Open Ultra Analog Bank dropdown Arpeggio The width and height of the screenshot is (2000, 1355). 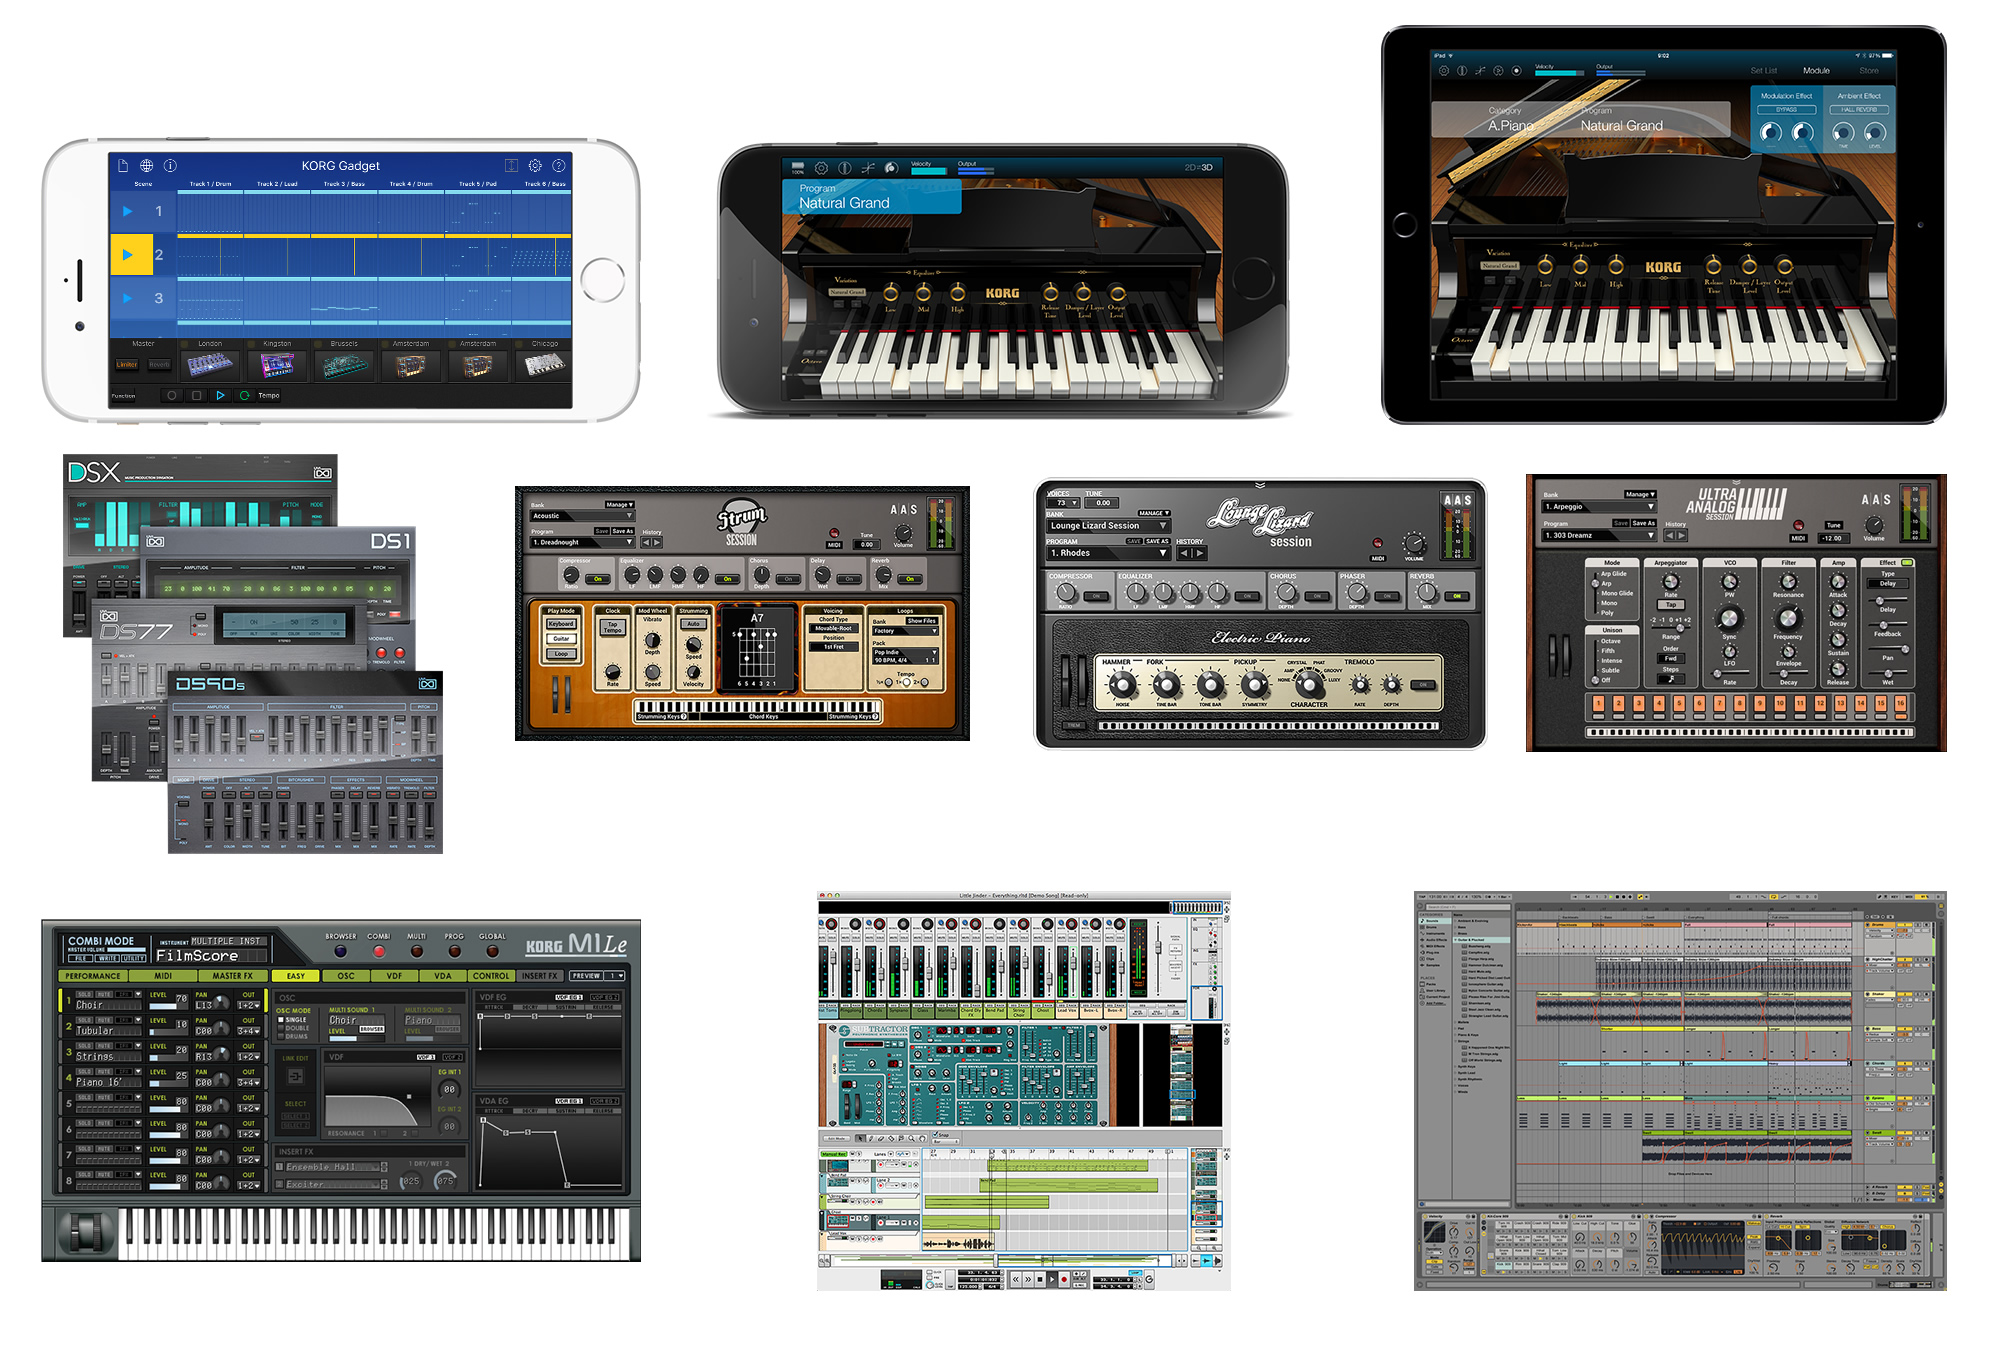coord(1599,506)
